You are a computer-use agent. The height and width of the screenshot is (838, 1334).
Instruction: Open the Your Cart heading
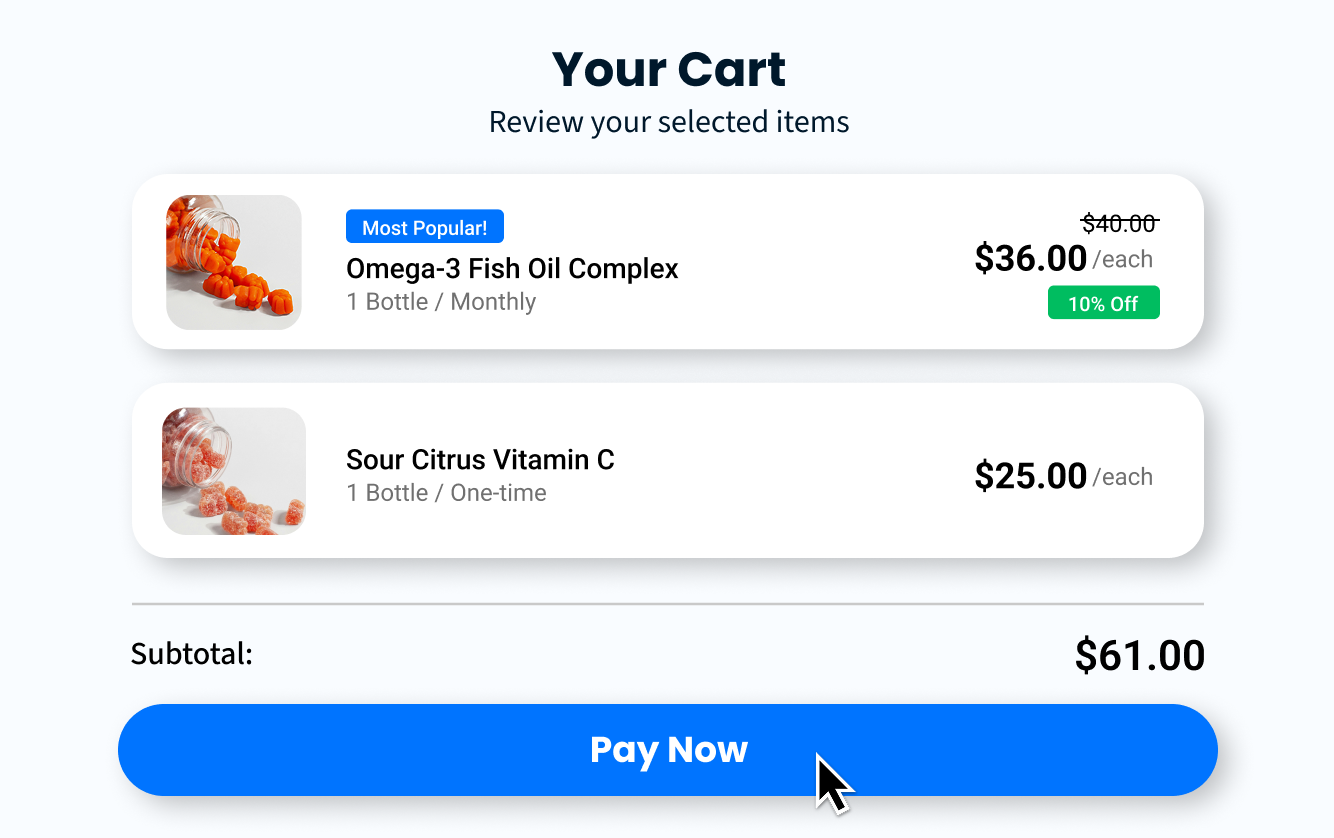point(668,68)
